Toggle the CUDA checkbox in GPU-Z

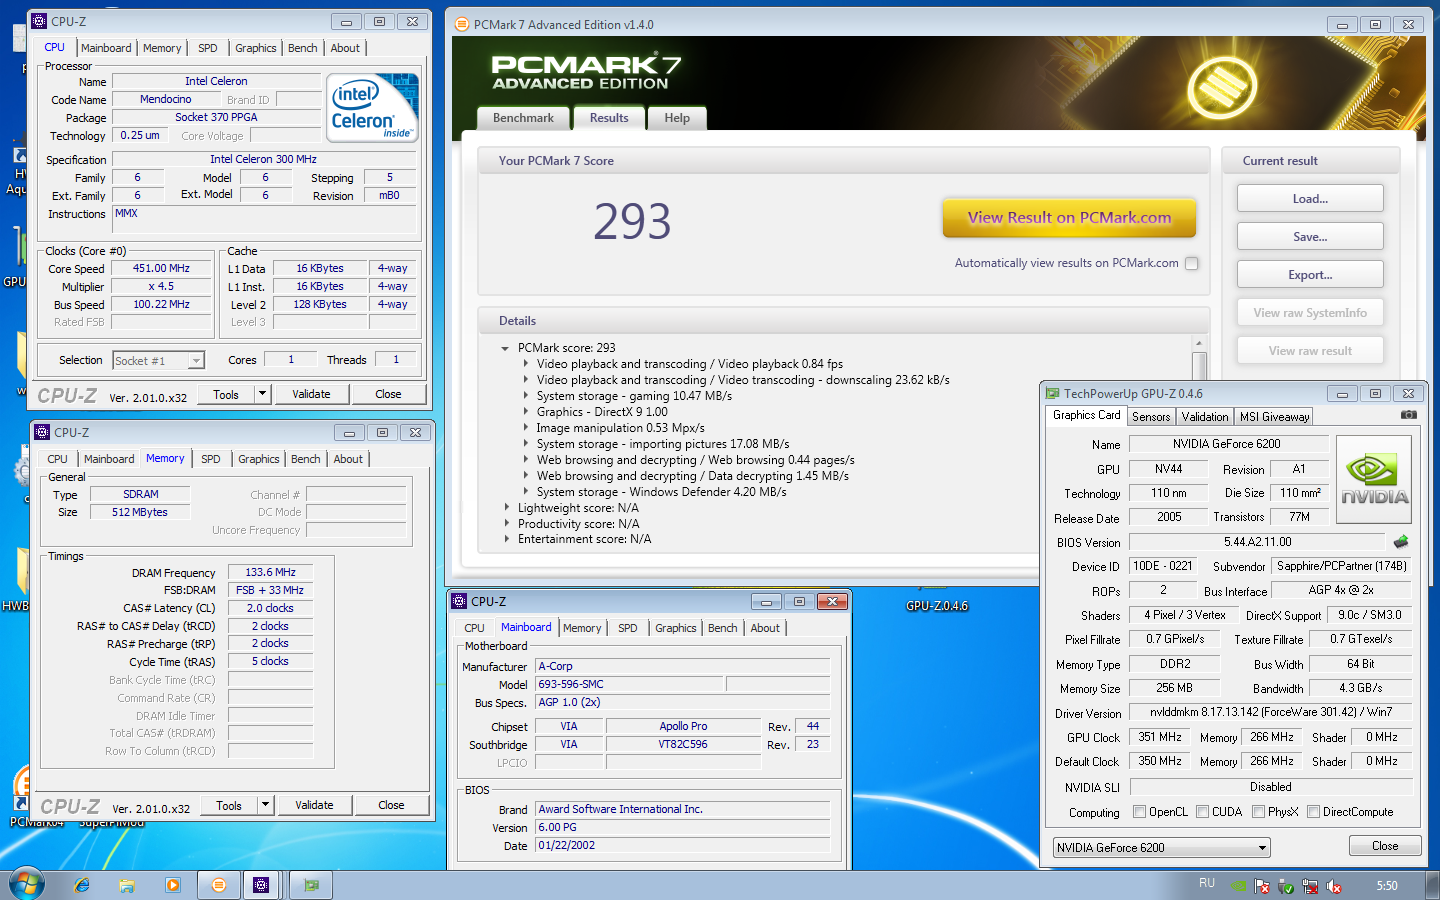[1203, 811]
